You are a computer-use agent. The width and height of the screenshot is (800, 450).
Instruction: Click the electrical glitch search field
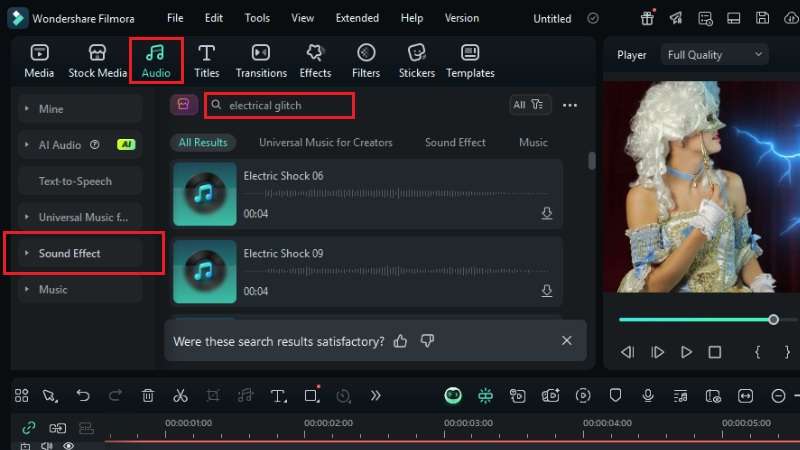coord(279,106)
